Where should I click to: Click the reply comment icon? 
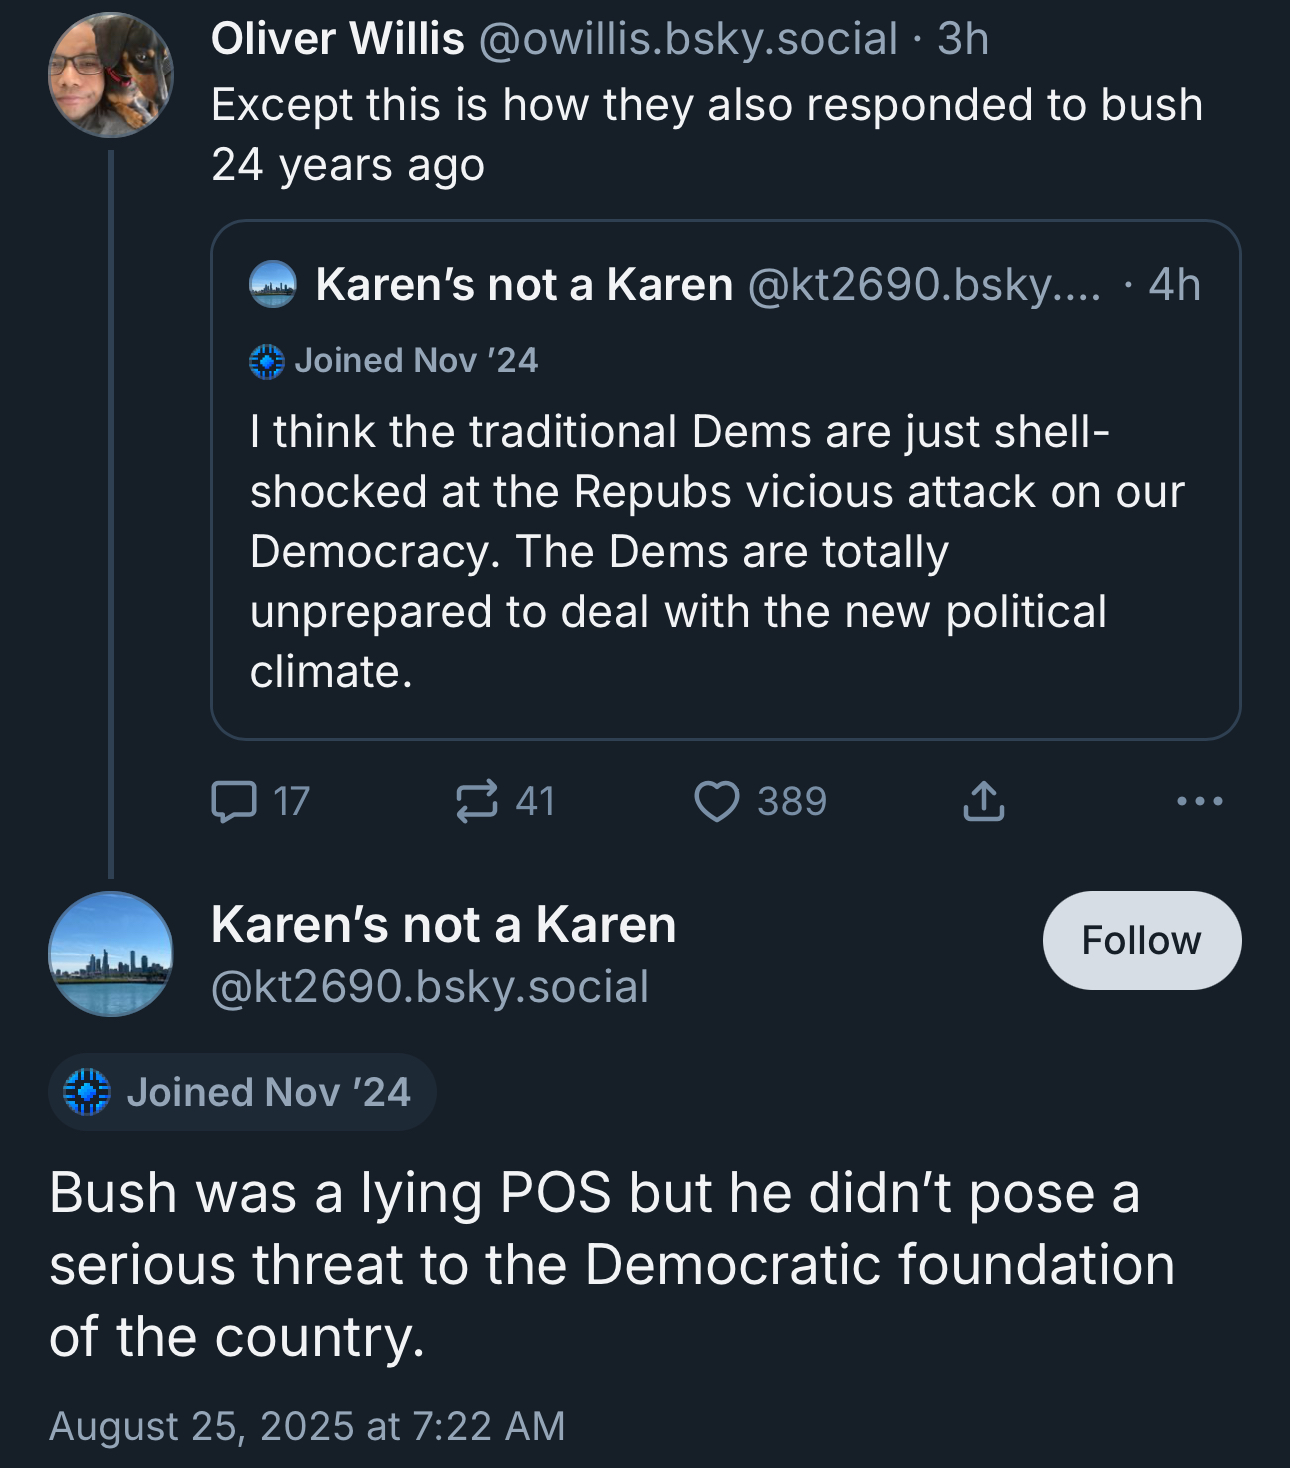click(x=235, y=802)
